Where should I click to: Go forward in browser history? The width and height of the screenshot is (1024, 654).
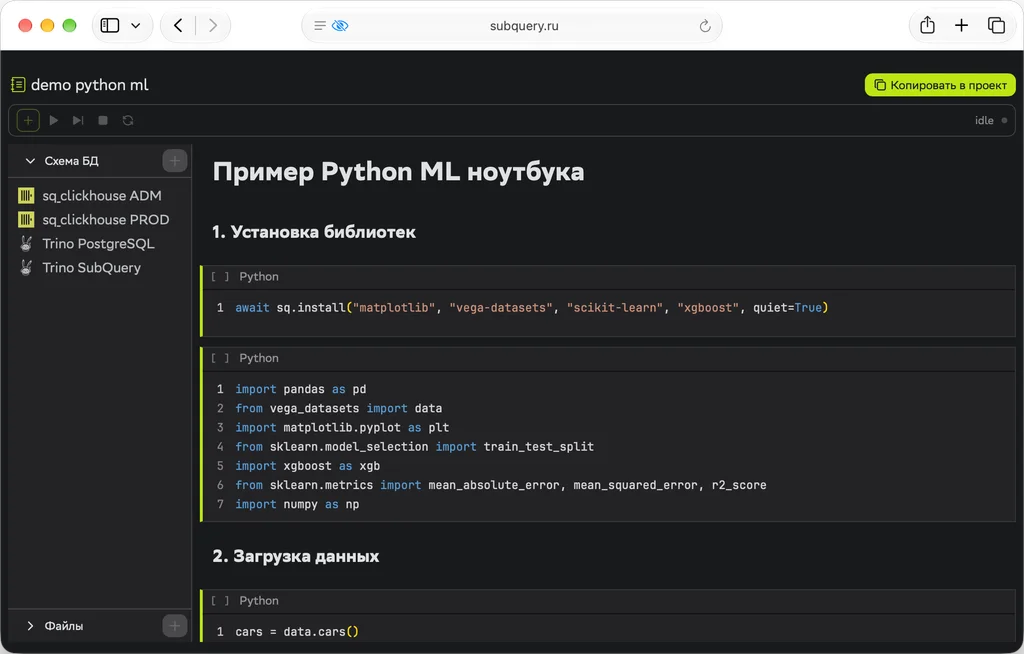coord(212,25)
